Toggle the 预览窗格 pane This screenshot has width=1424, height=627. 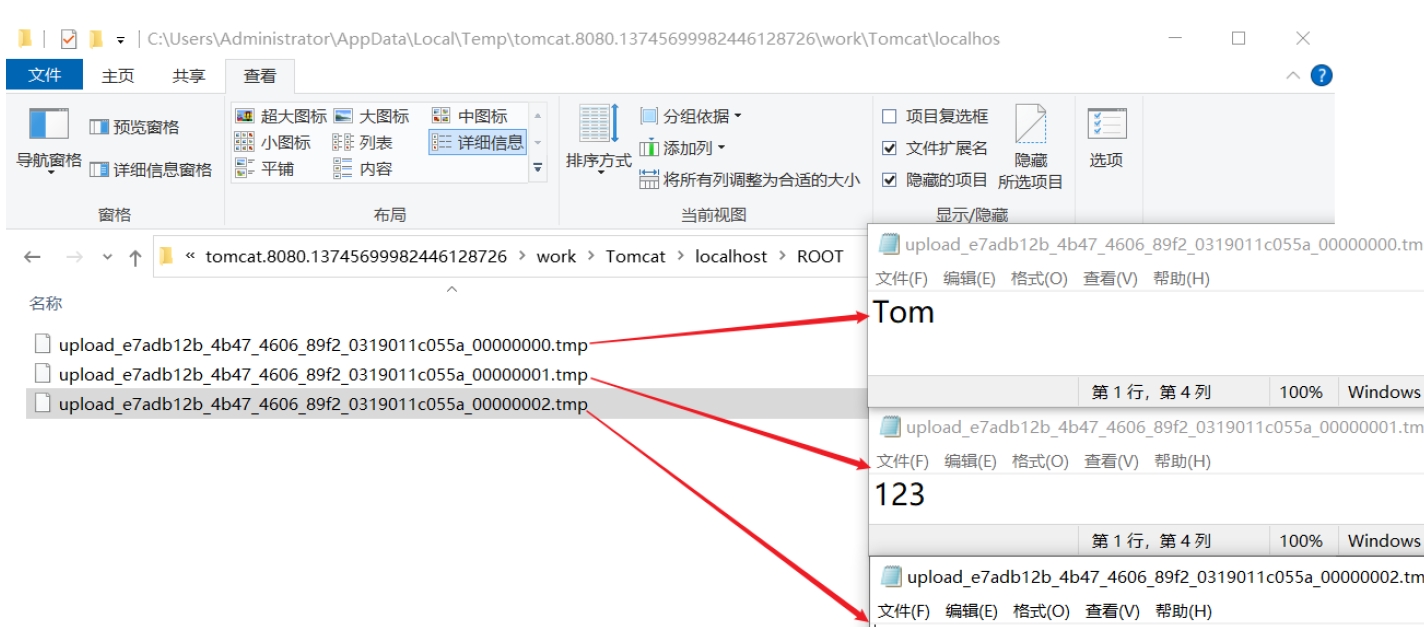[135, 127]
